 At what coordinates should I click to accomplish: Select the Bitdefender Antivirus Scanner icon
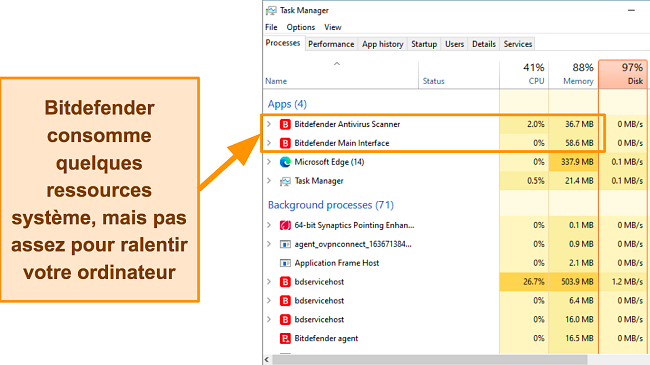(285, 124)
